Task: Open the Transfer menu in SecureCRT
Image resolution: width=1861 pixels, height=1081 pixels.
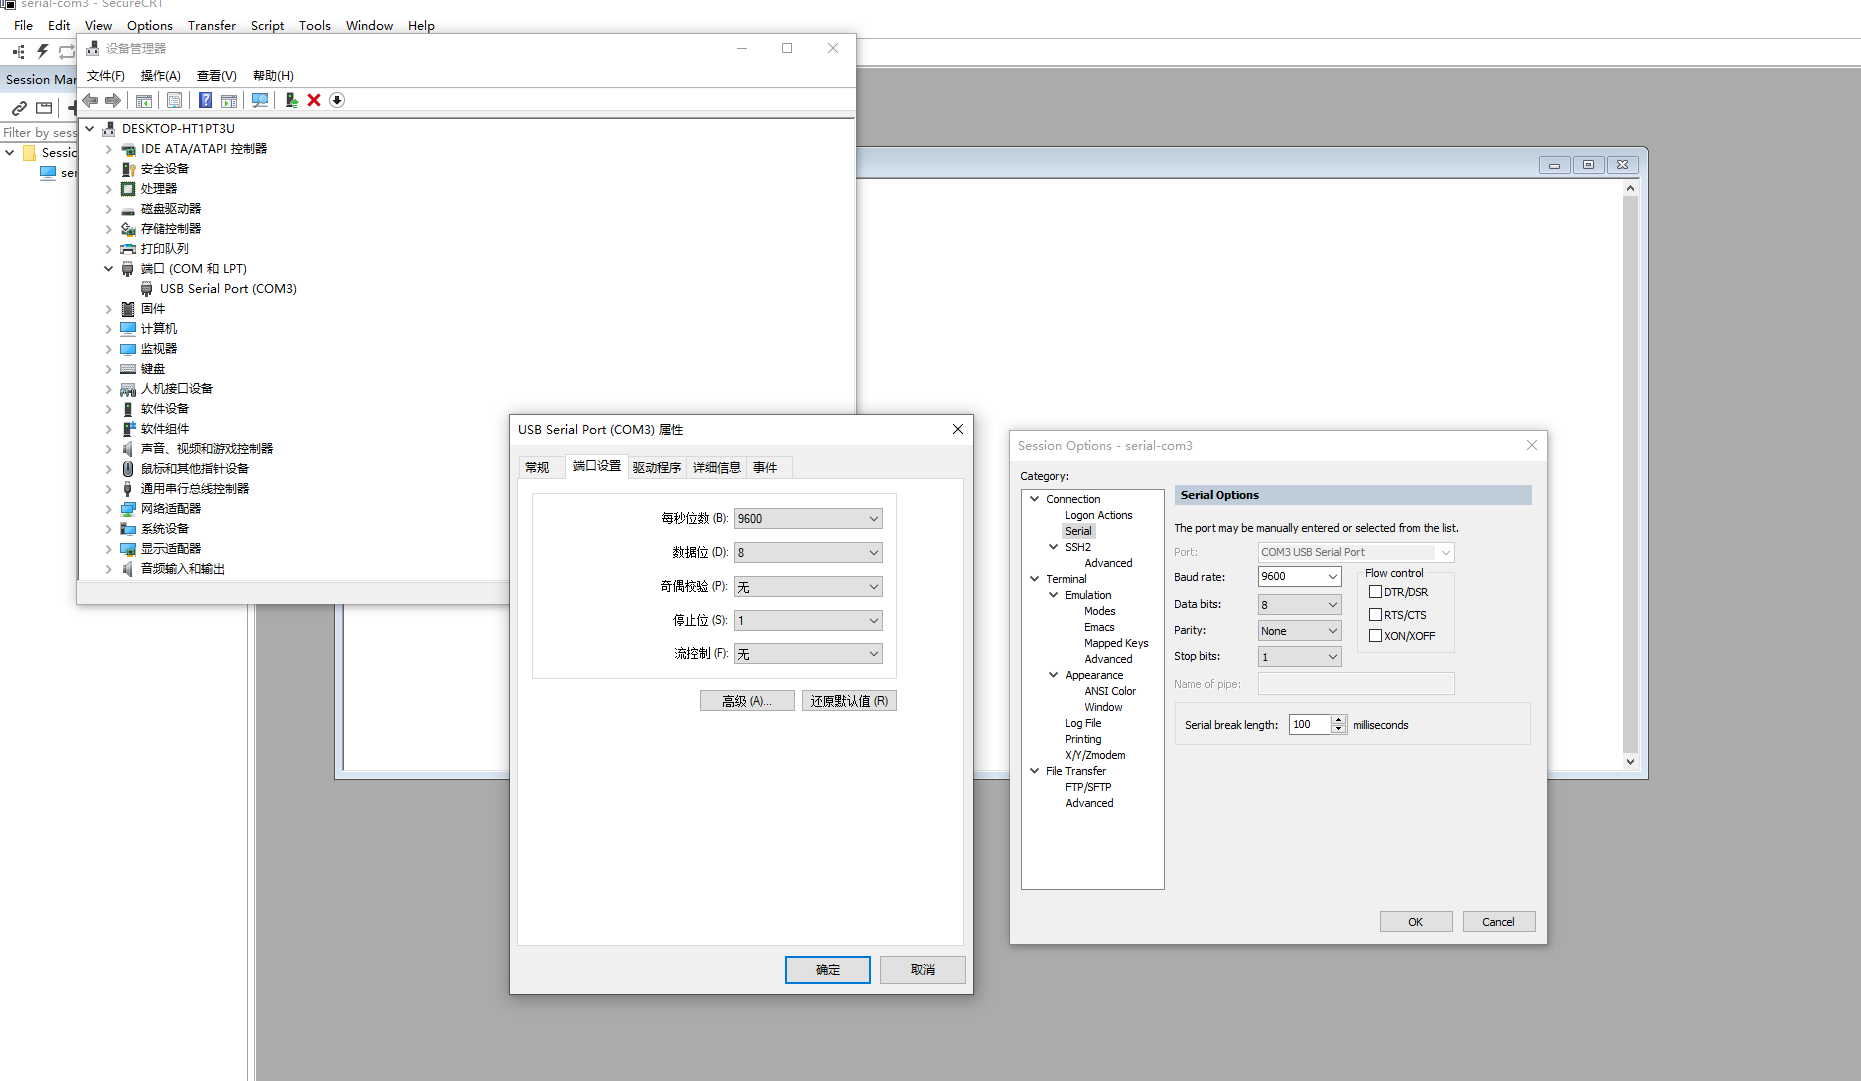Action: pos(212,26)
